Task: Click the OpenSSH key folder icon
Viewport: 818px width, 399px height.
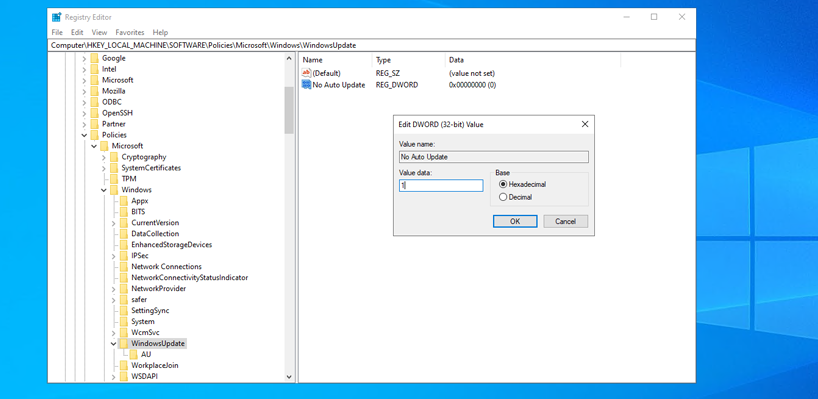Action: click(94, 113)
